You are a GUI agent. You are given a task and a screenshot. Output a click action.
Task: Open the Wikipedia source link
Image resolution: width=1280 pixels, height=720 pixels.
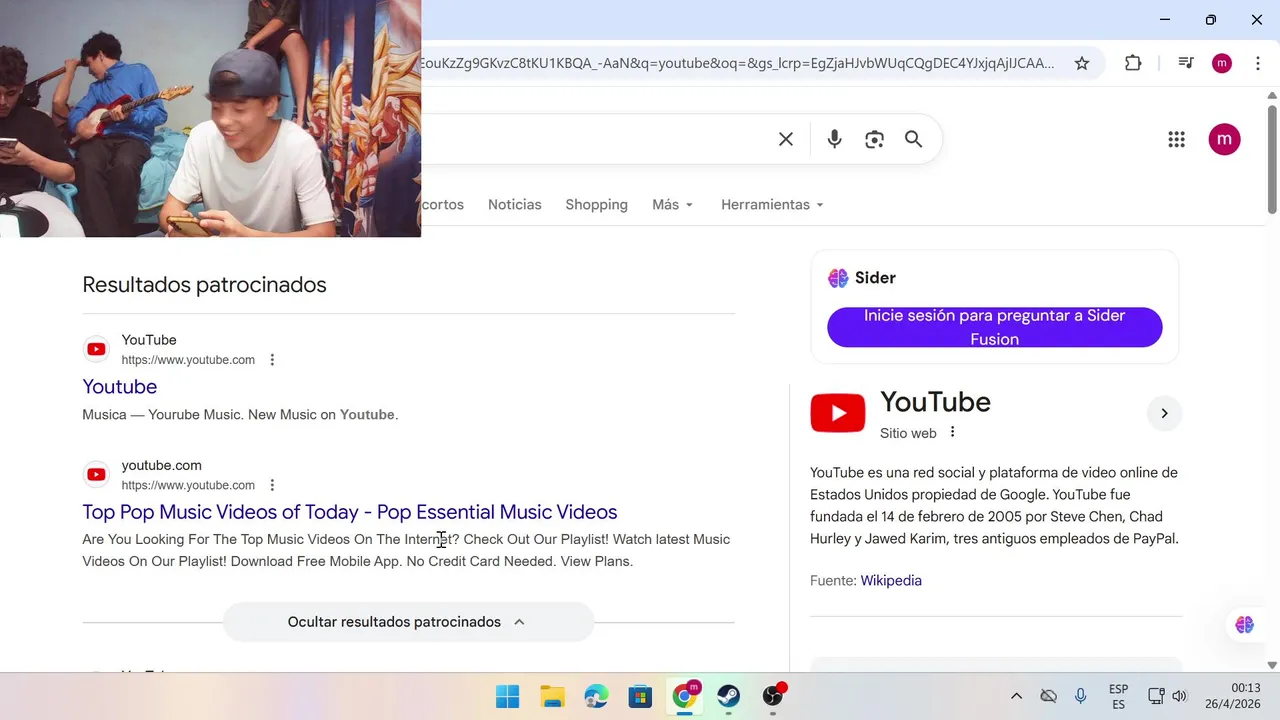click(891, 581)
